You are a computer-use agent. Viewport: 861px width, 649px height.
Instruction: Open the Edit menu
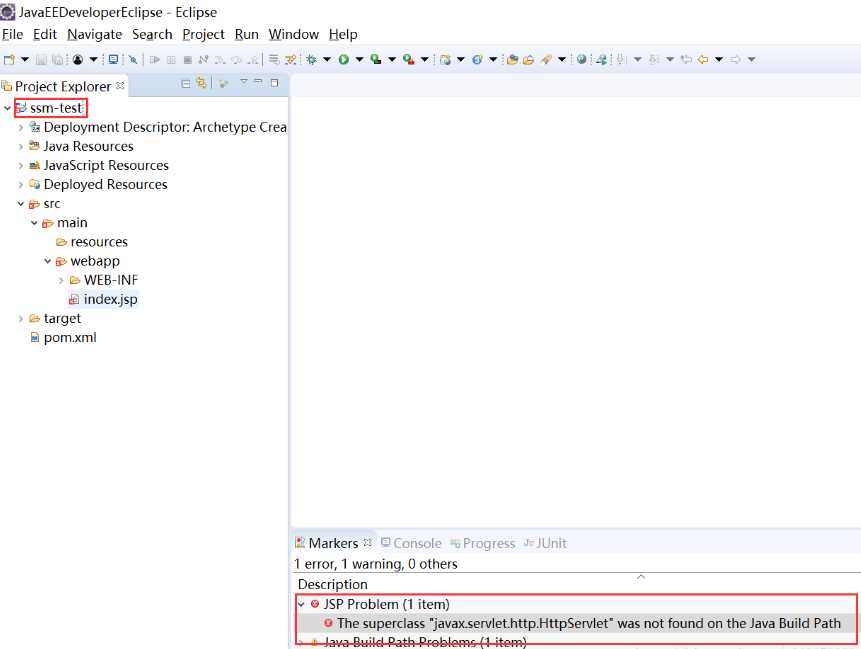click(x=44, y=34)
